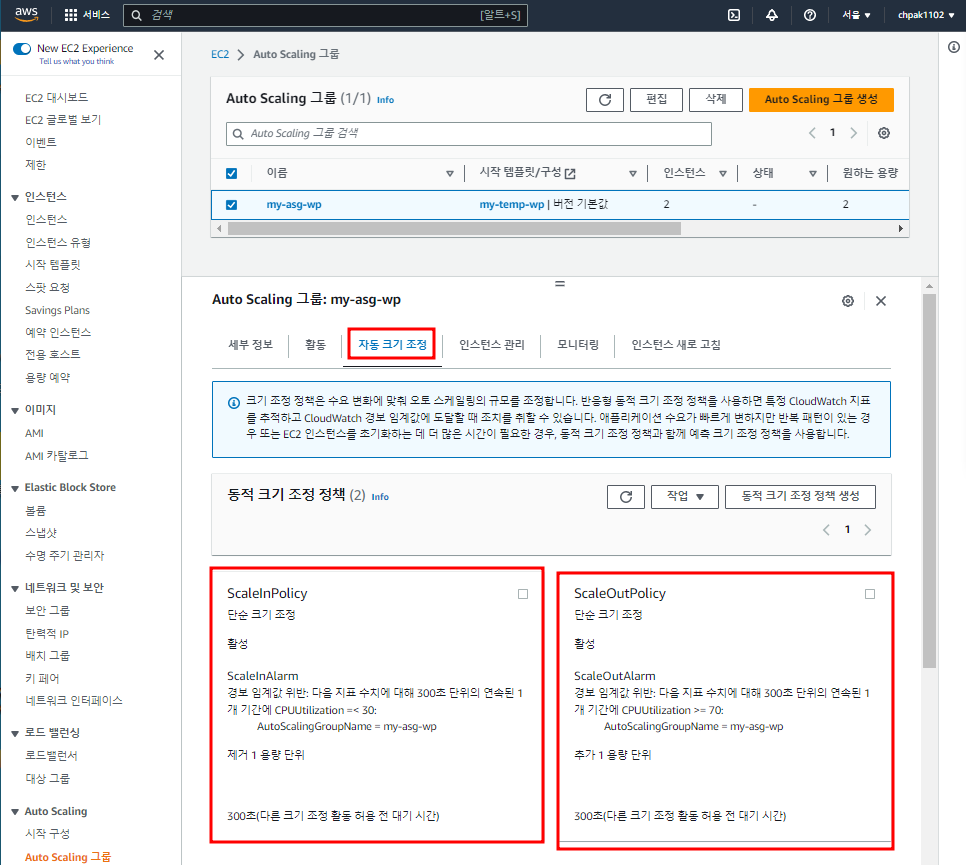Sort by the 이름 column arrow
966x865 pixels.
tap(450, 174)
